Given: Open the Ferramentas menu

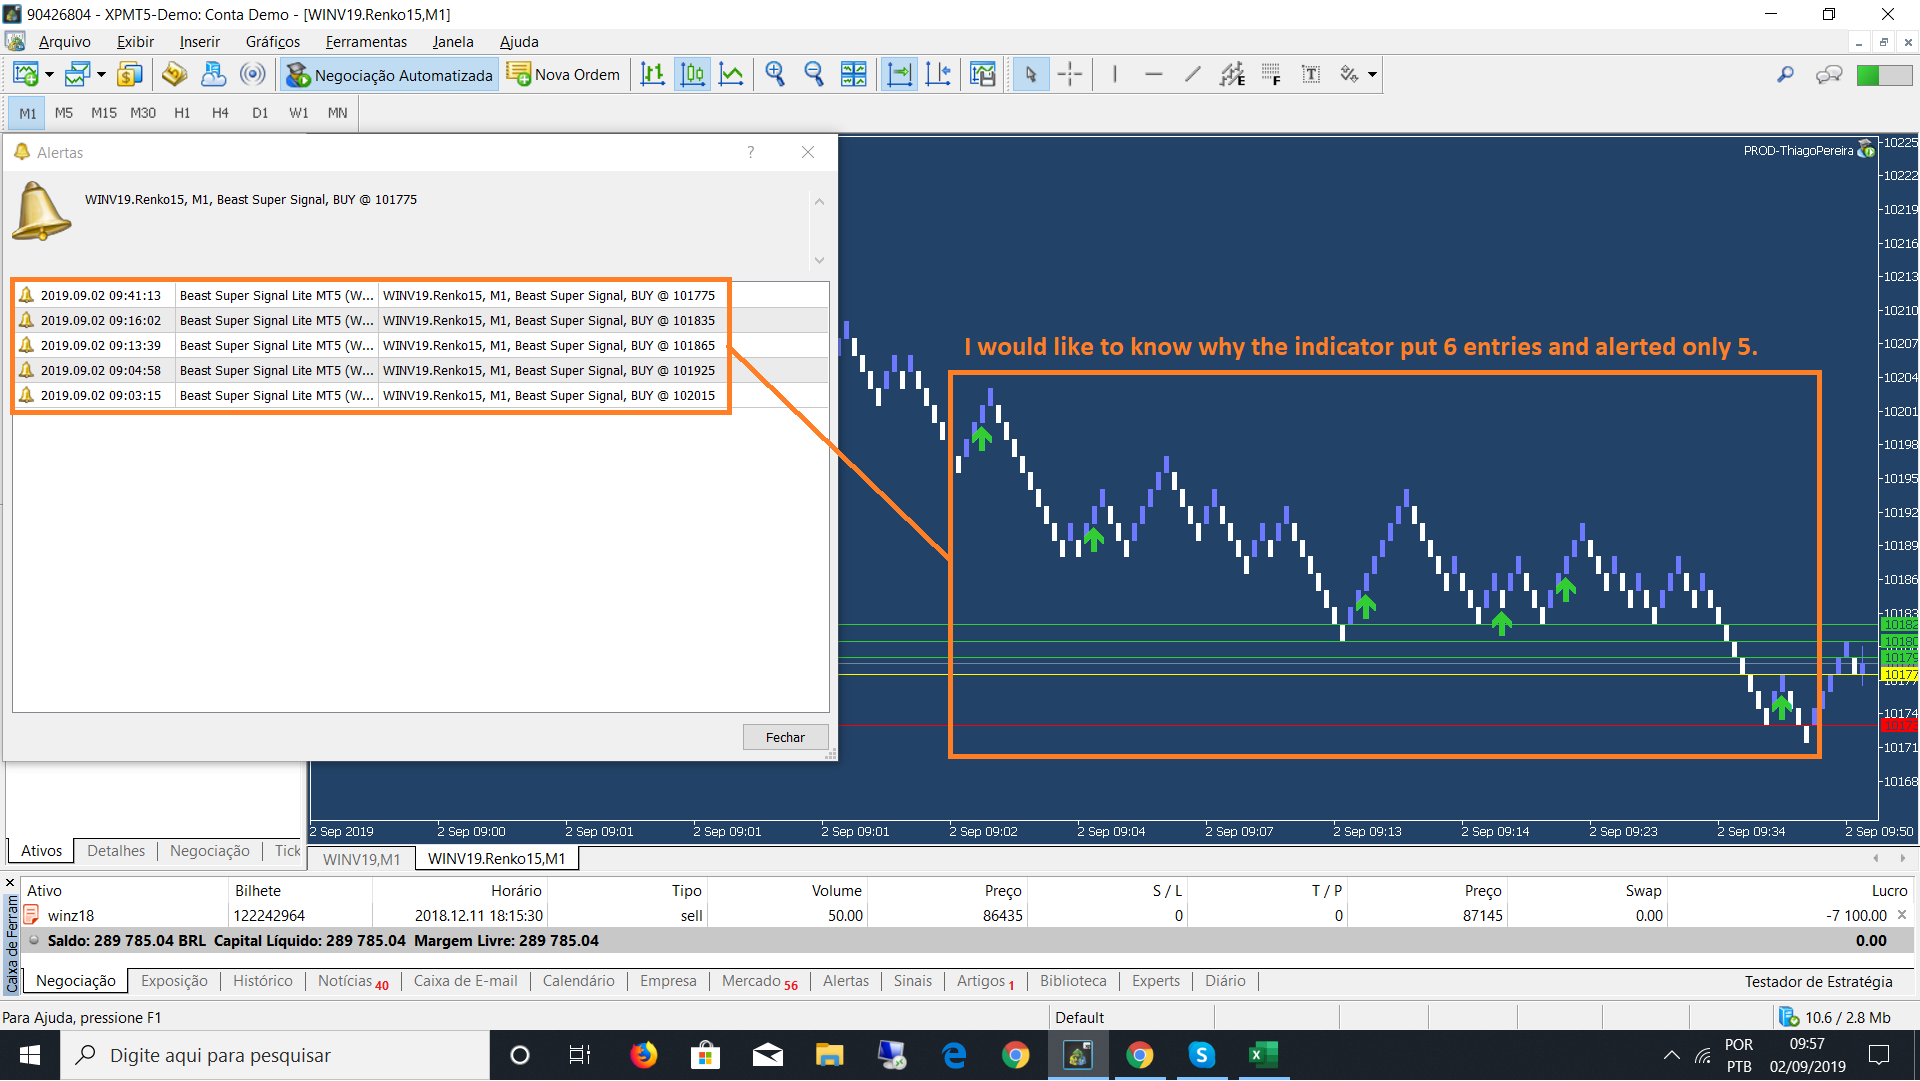Looking at the screenshot, I should [366, 42].
